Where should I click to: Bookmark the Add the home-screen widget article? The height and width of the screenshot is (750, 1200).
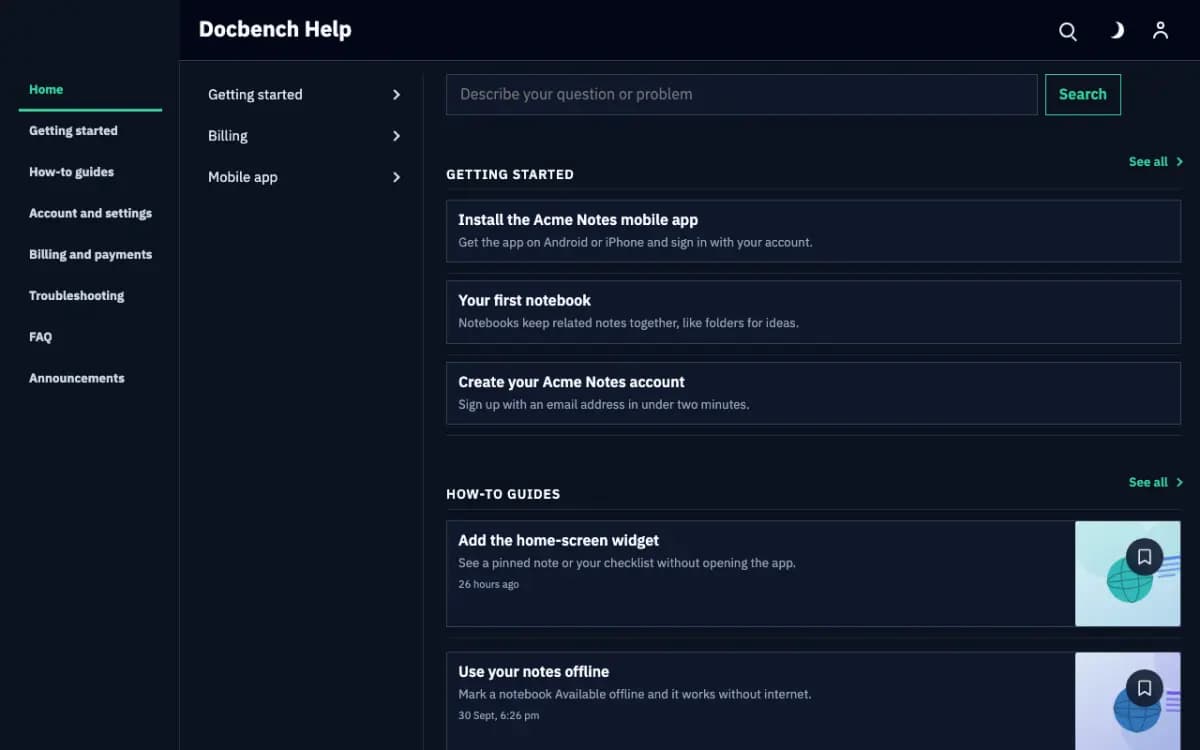point(1144,557)
